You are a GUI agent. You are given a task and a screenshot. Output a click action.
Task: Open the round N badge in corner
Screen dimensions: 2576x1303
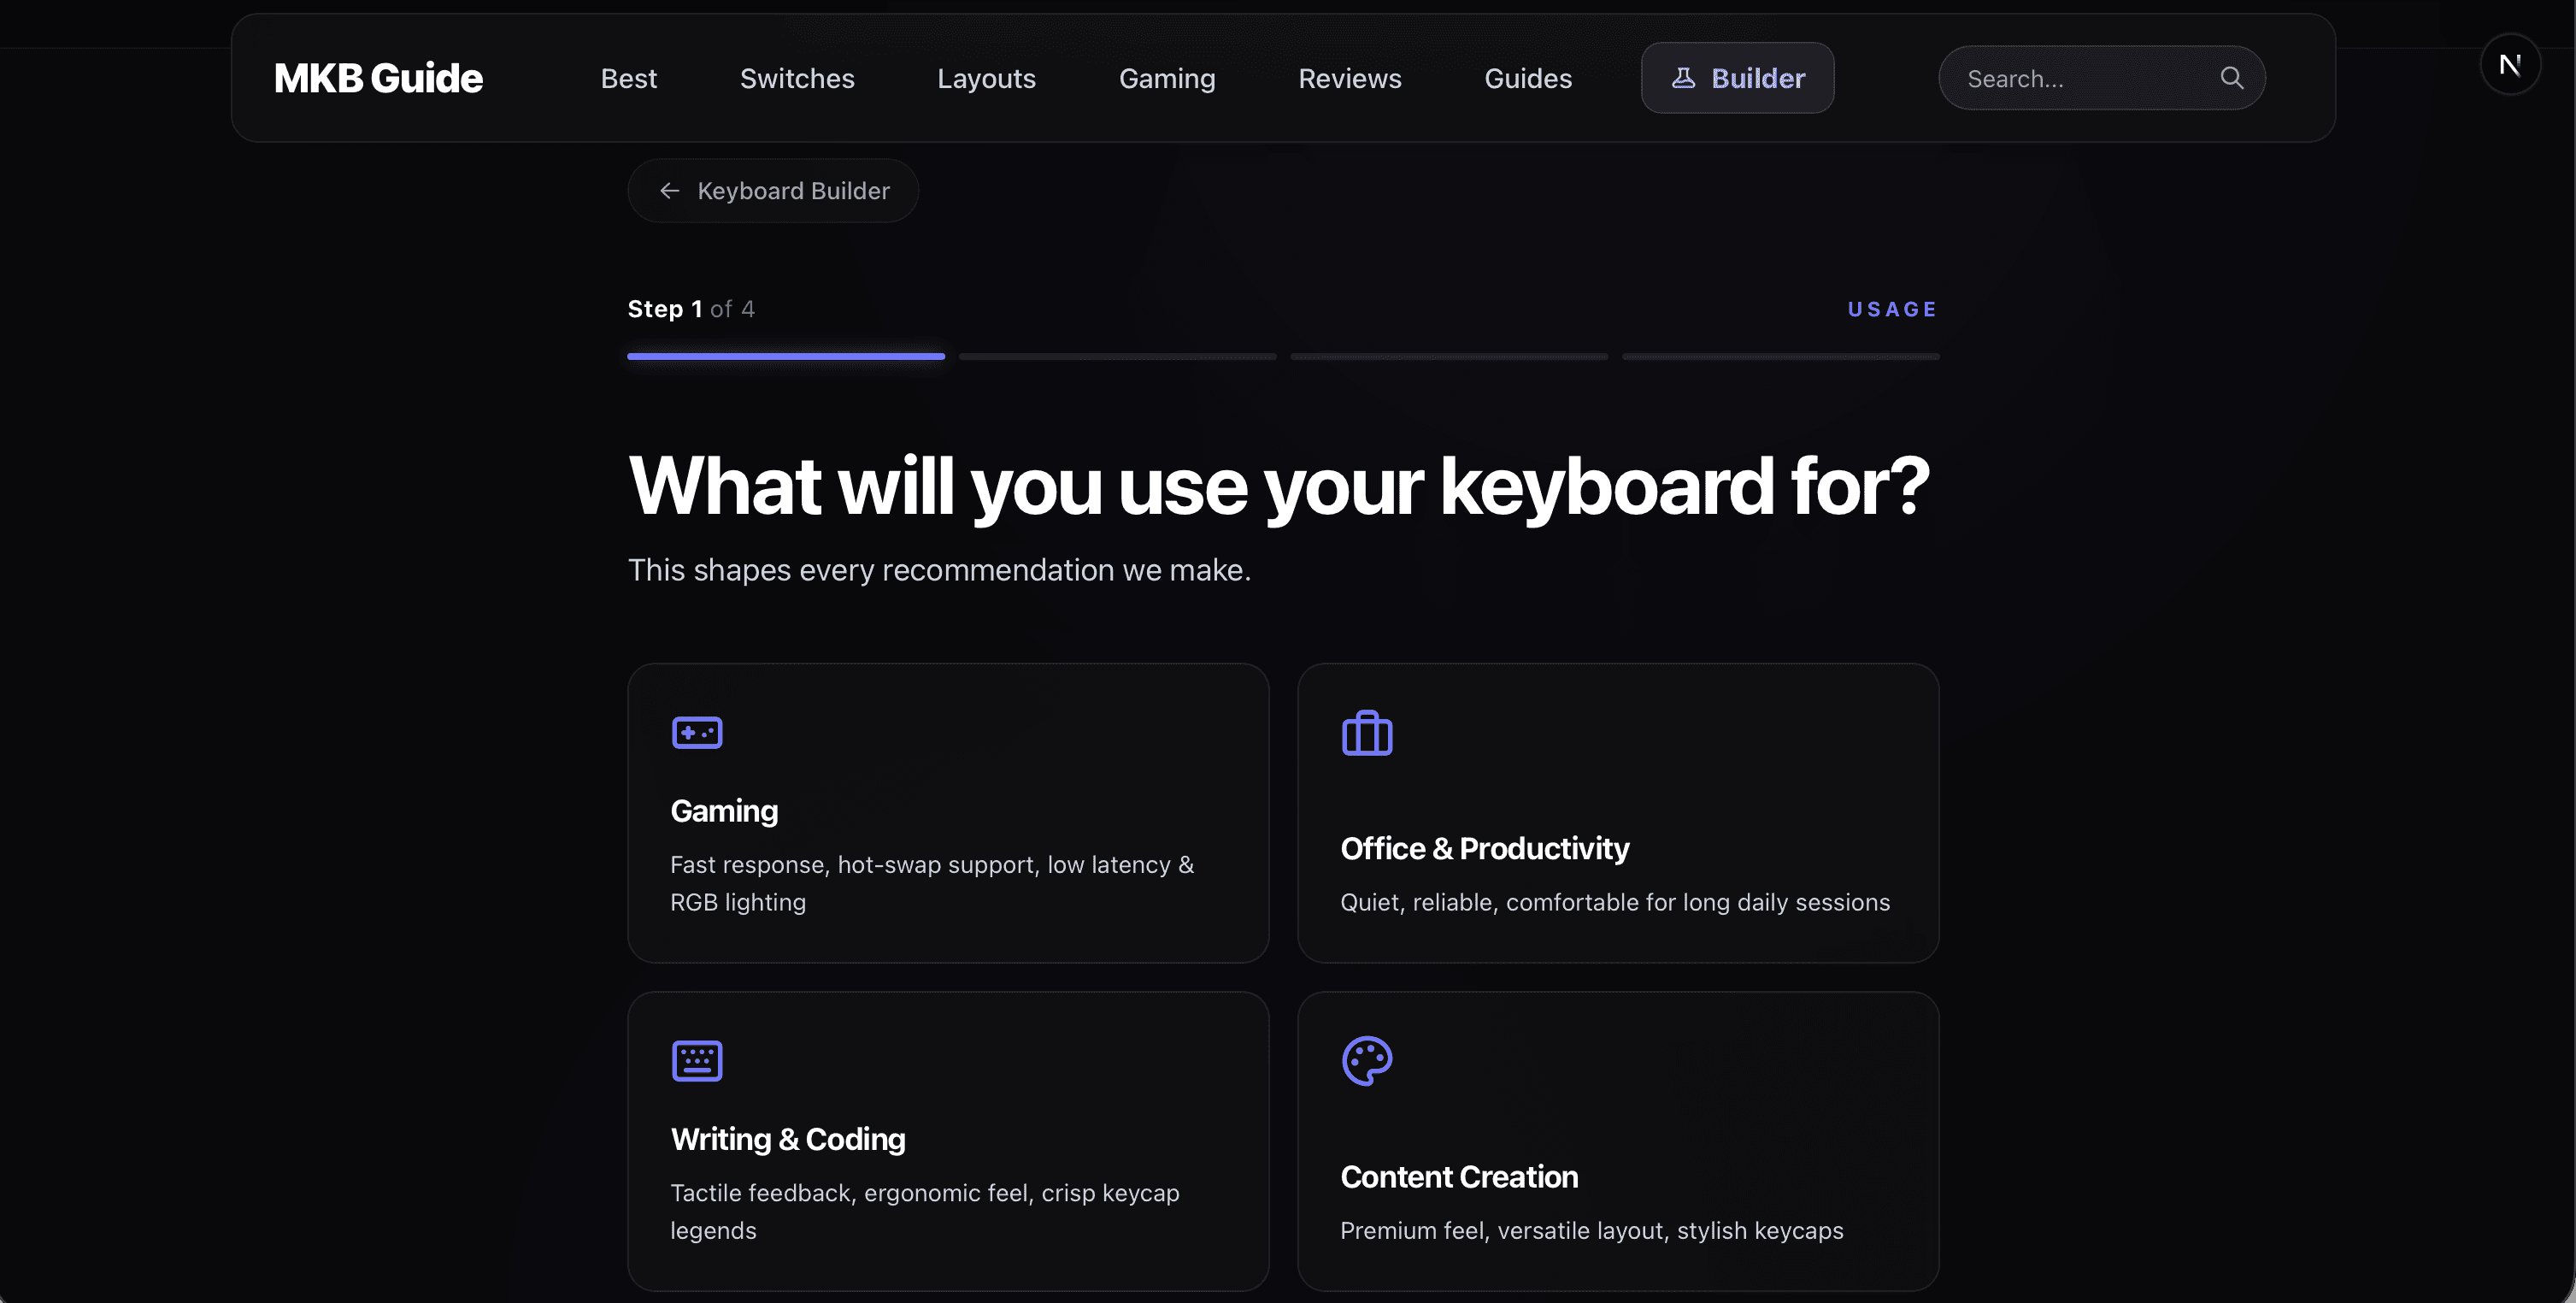pos(2510,65)
